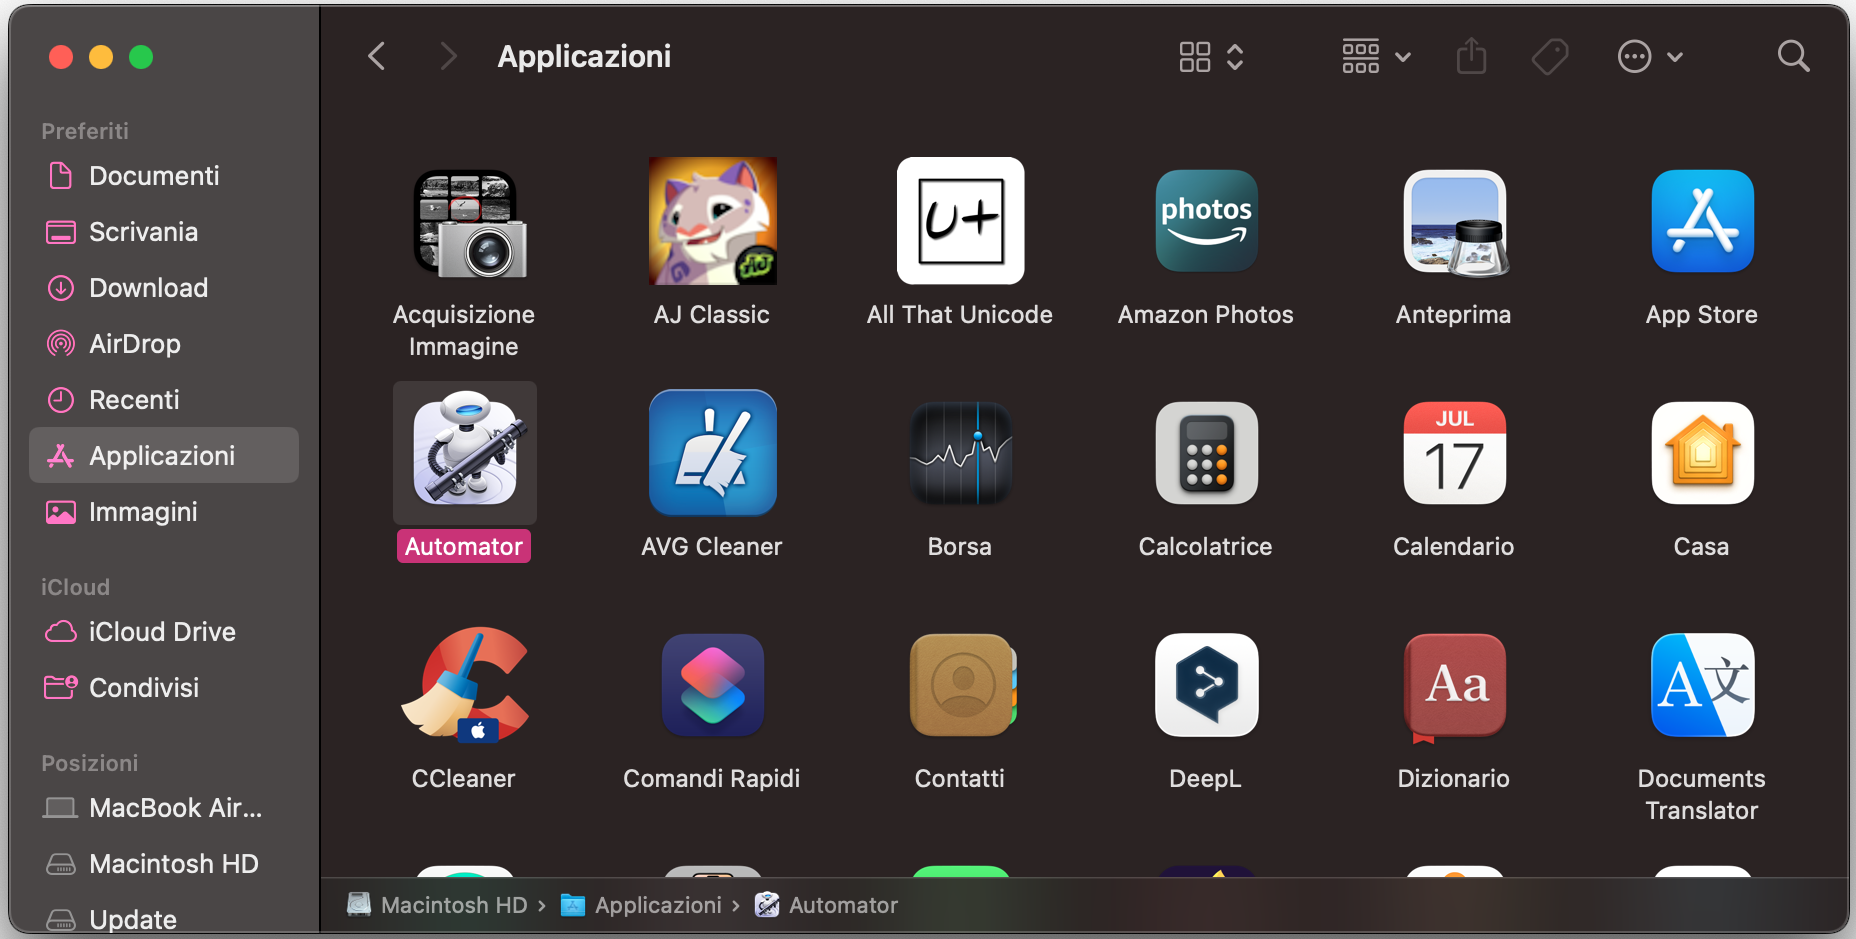Go forward with the right chevron
1856x939 pixels.
click(448, 56)
